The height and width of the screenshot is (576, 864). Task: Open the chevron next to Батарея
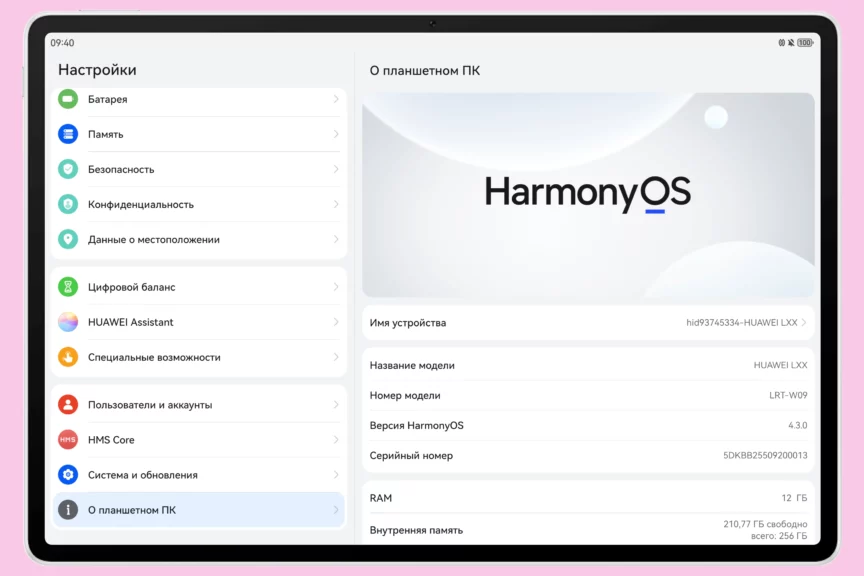(336, 99)
